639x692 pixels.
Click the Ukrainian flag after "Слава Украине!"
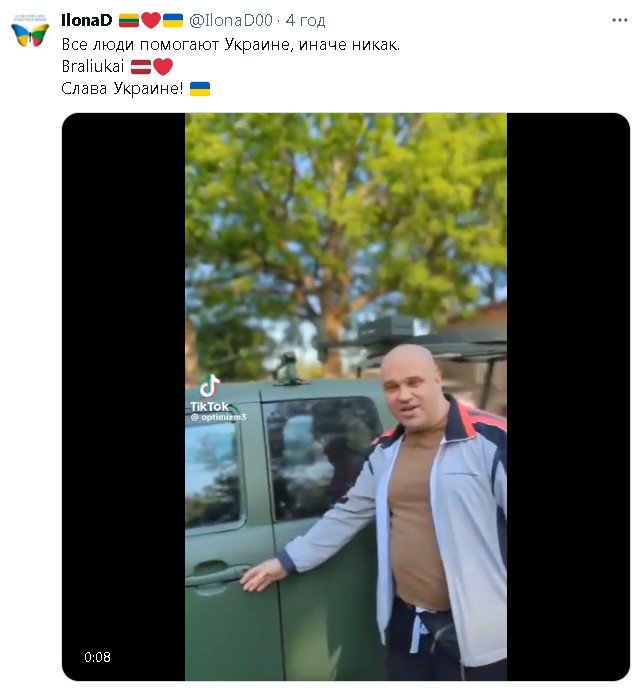tap(200, 89)
